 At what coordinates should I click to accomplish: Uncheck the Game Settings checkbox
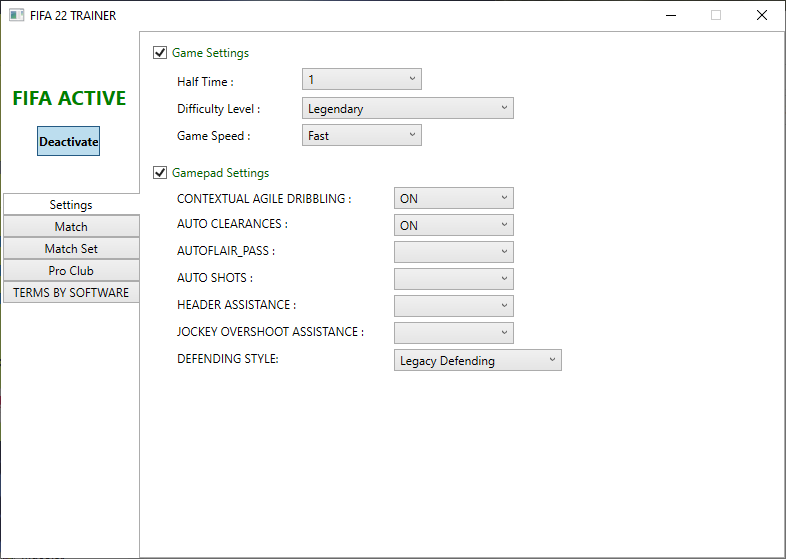(160, 53)
